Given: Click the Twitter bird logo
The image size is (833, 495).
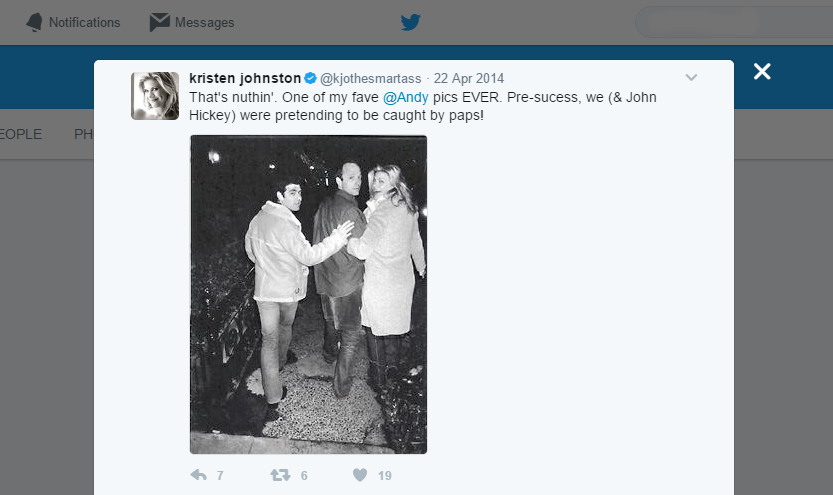Looking at the screenshot, I should pyautogui.click(x=410, y=22).
